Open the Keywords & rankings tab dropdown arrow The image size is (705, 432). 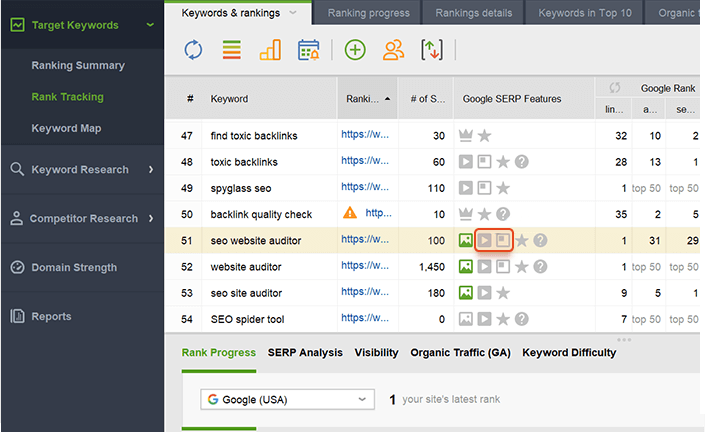293,13
